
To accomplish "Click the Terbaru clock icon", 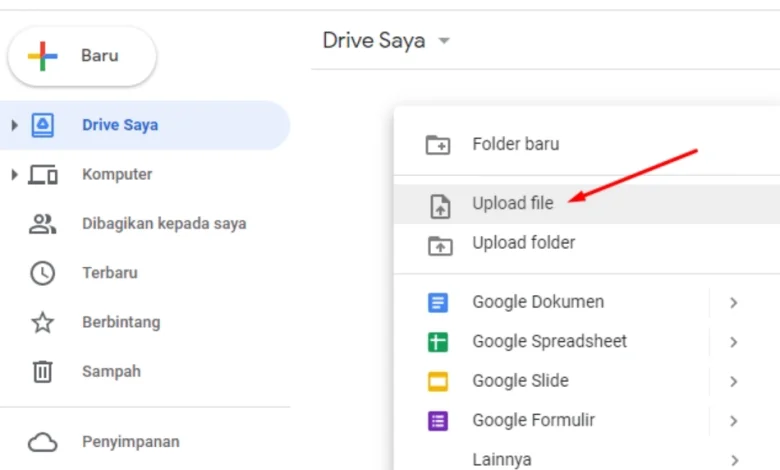I will pos(43,273).
